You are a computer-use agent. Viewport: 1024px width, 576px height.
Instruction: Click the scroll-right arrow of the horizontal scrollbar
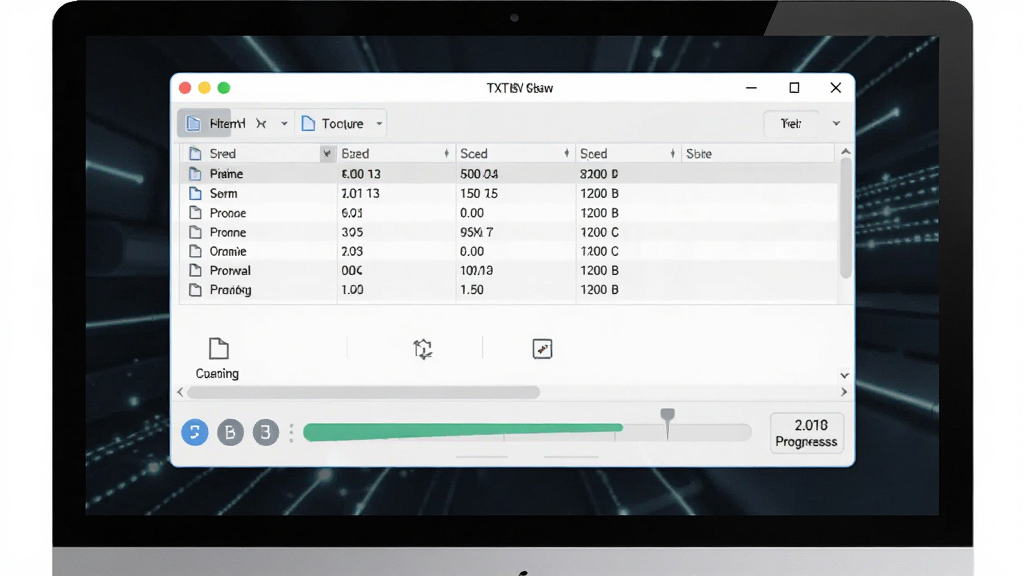tap(844, 392)
